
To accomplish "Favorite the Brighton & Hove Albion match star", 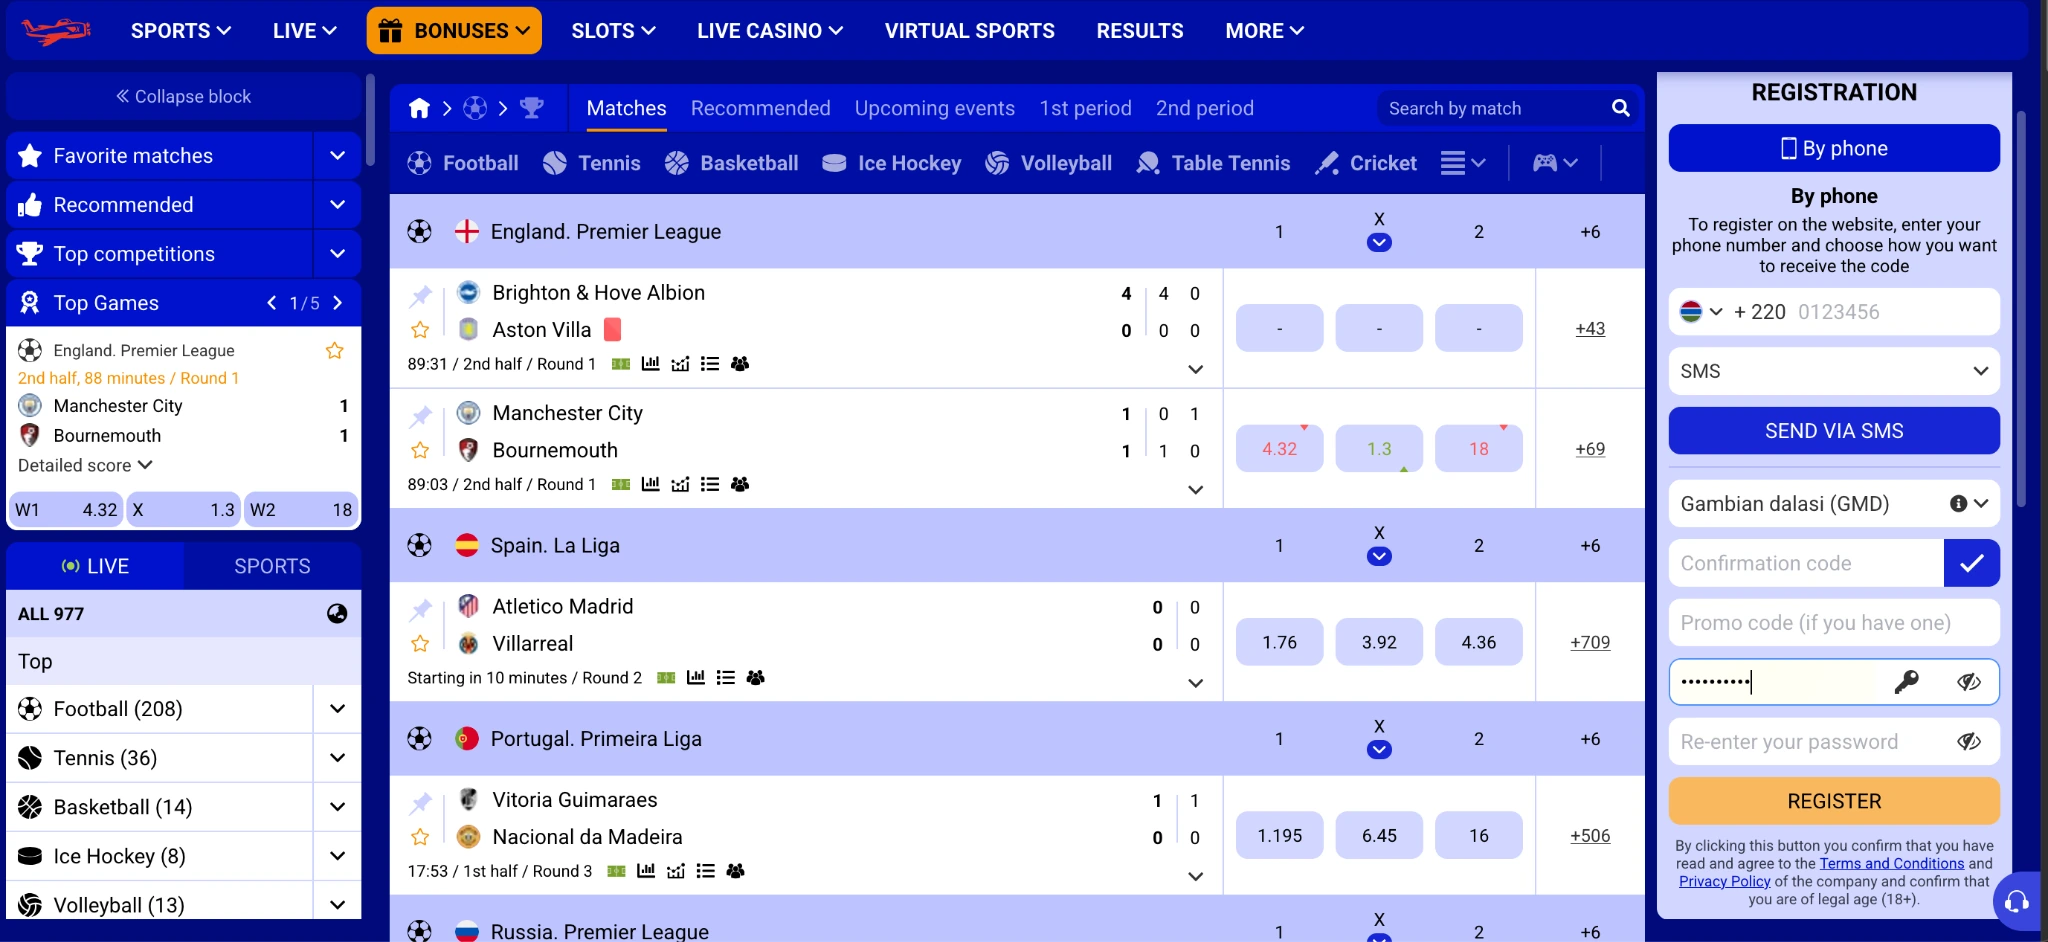I will [x=420, y=330].
